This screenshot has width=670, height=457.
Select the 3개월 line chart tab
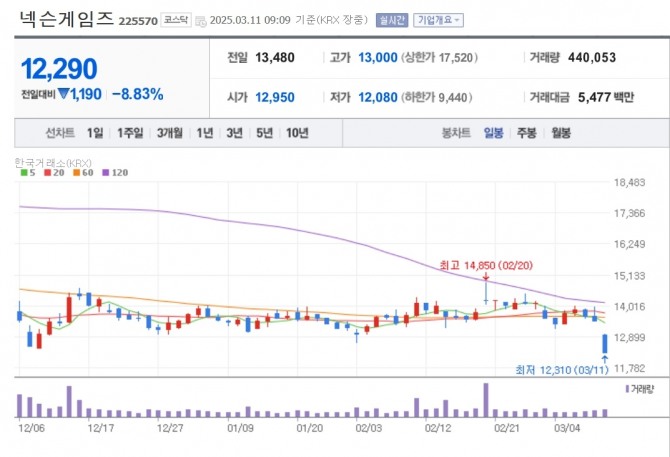click(x=170, y=133)
